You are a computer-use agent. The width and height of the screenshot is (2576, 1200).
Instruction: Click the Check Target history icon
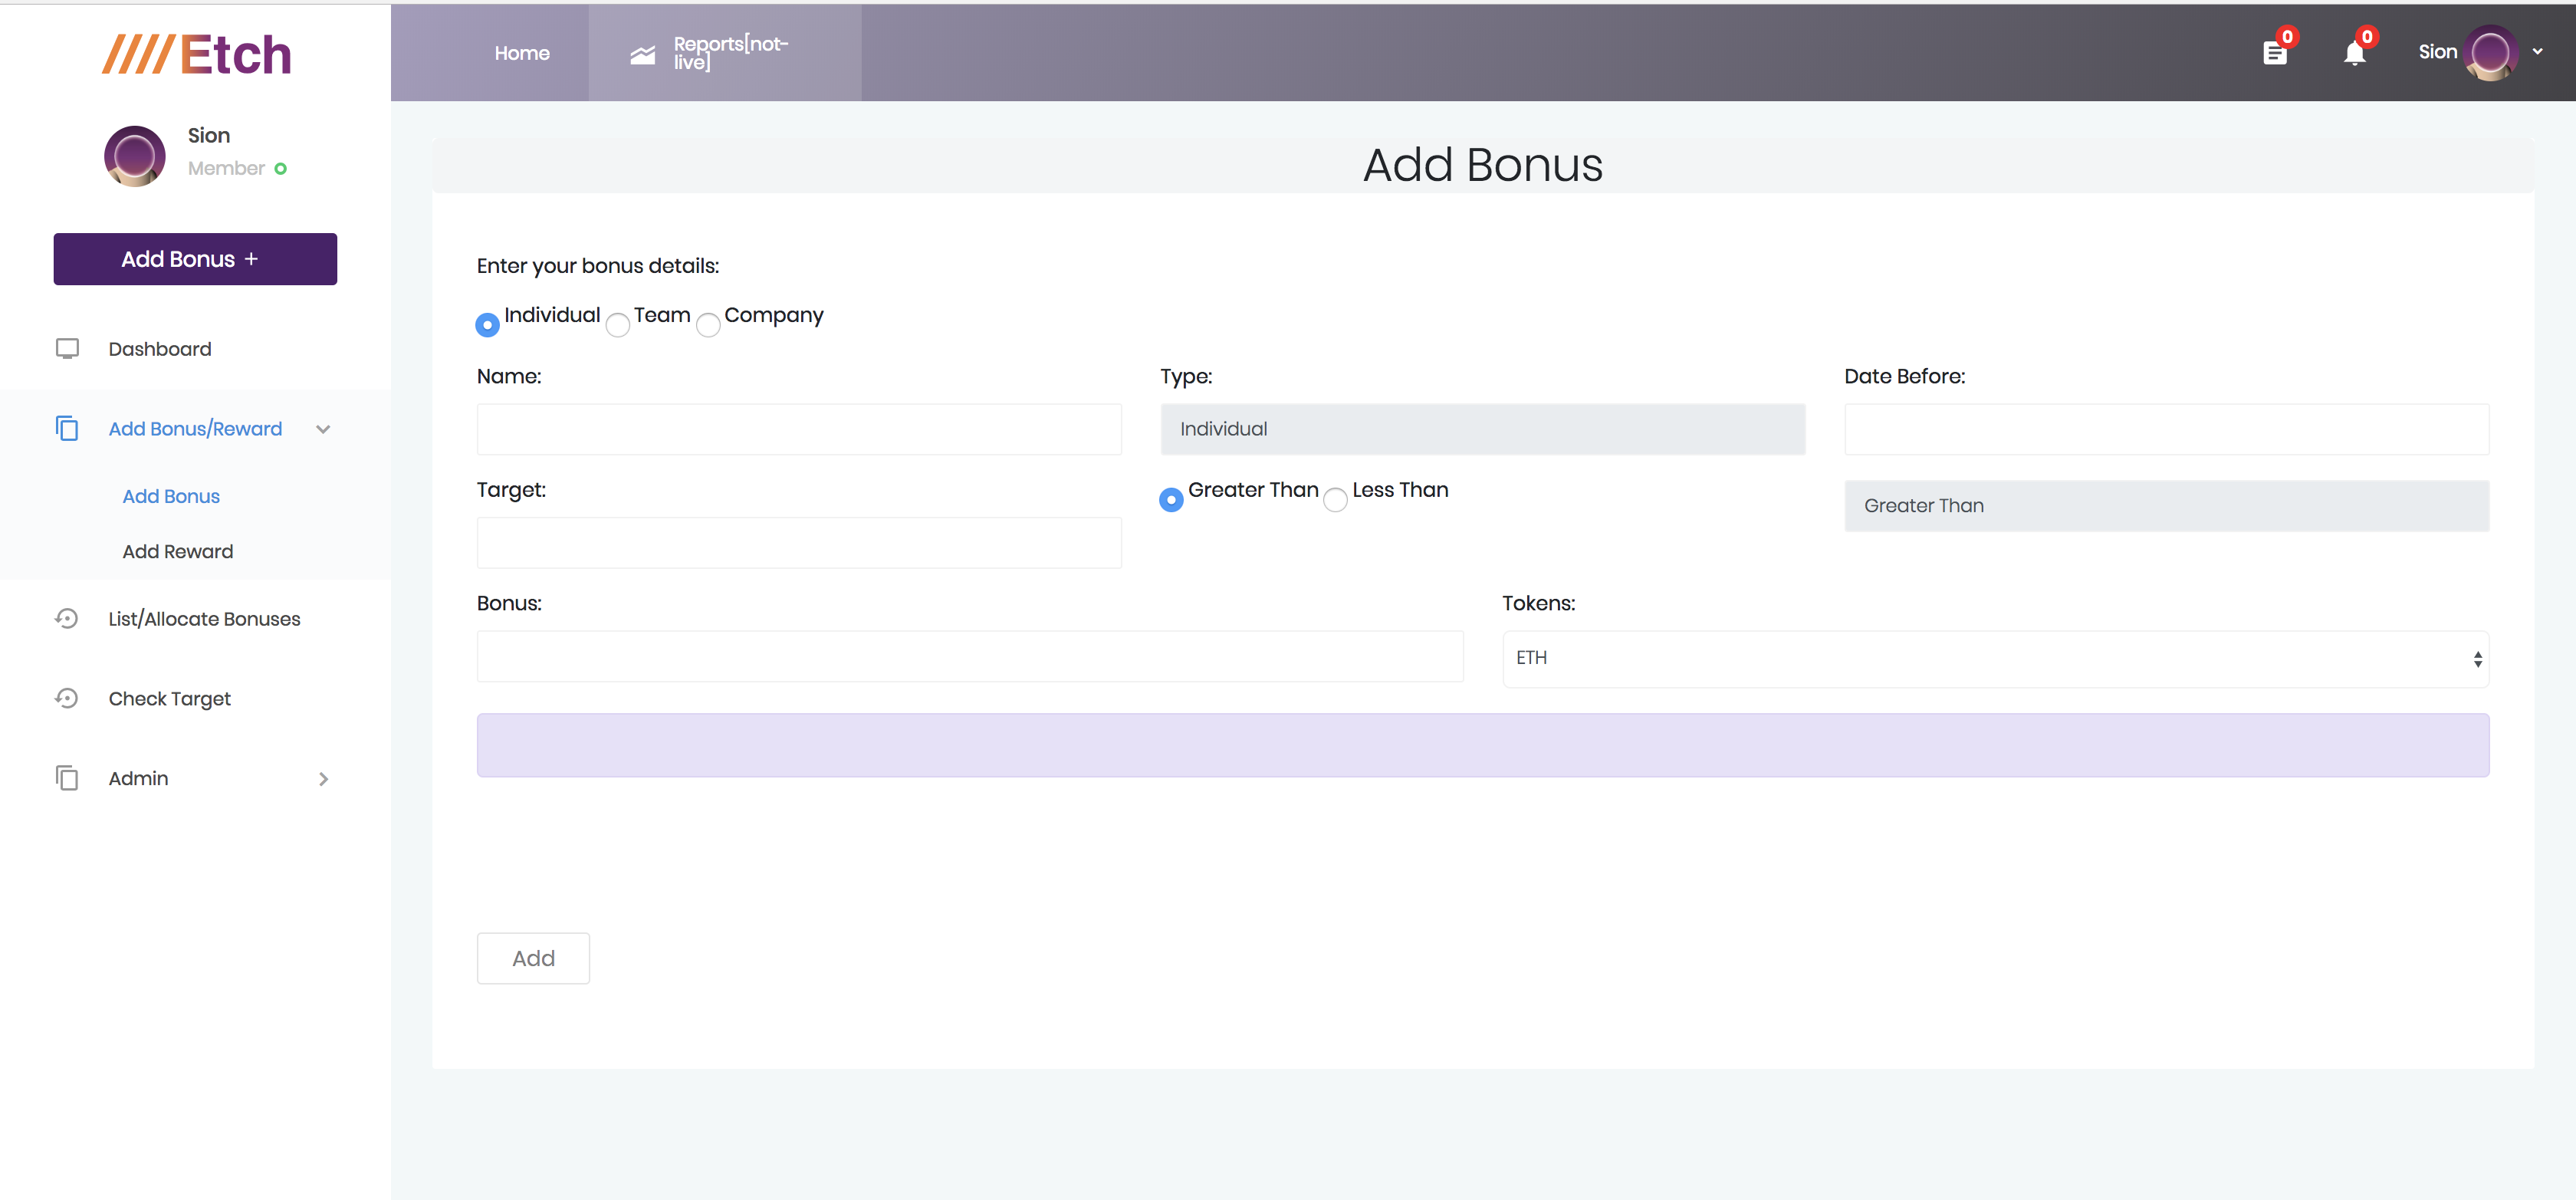click(x=67, y=698)
